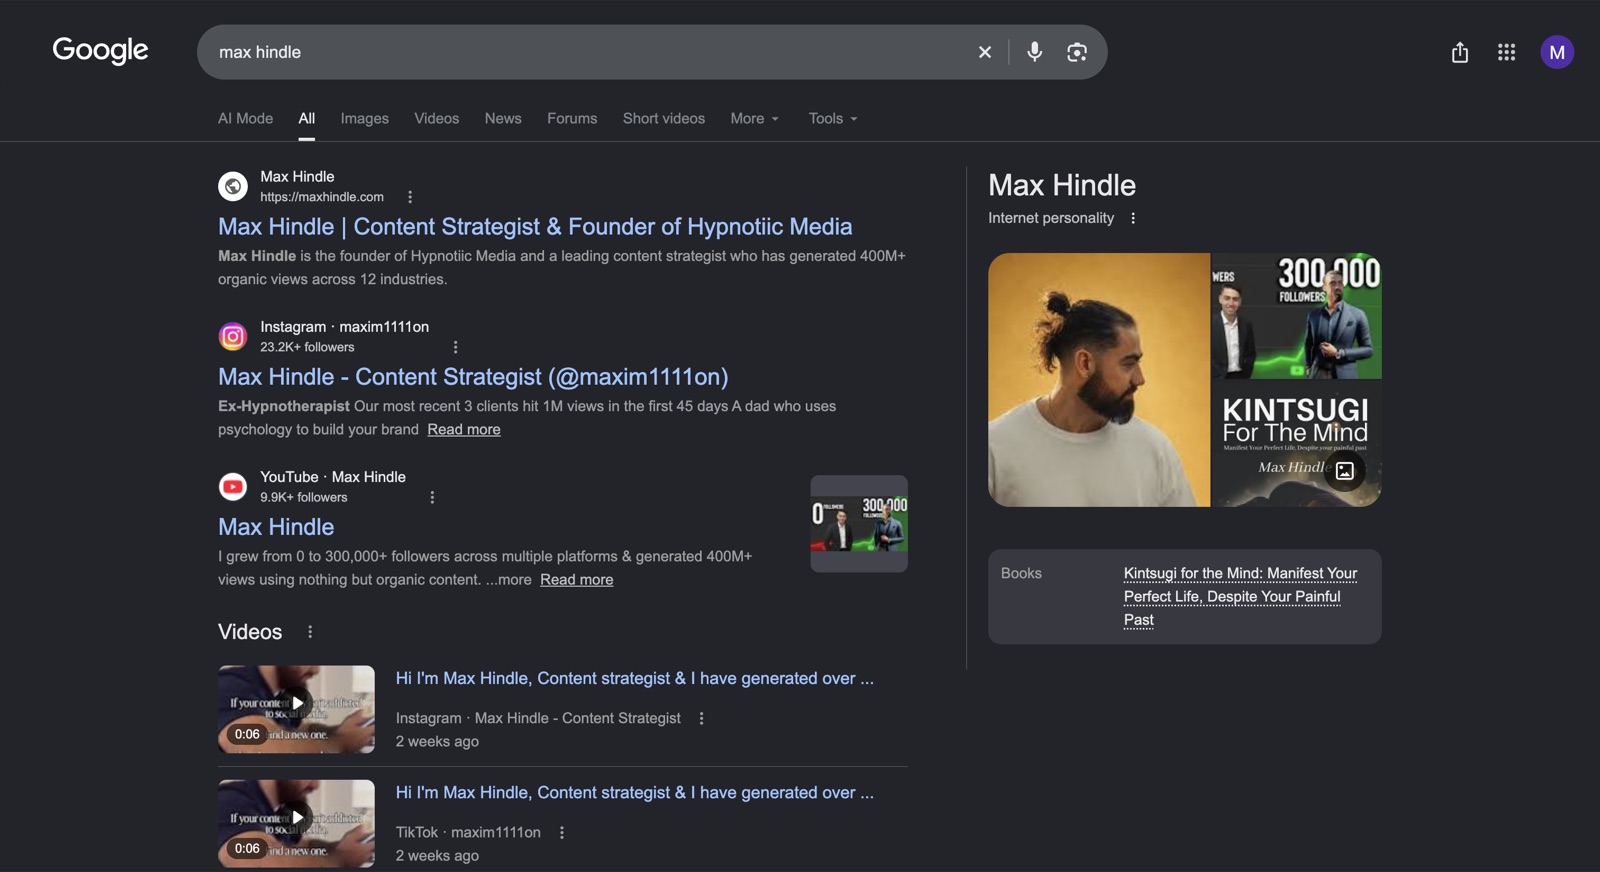This screenshot has width=1600, height=872.
Task: Click the https://maxhindle.com URL text
Action: 322,197
